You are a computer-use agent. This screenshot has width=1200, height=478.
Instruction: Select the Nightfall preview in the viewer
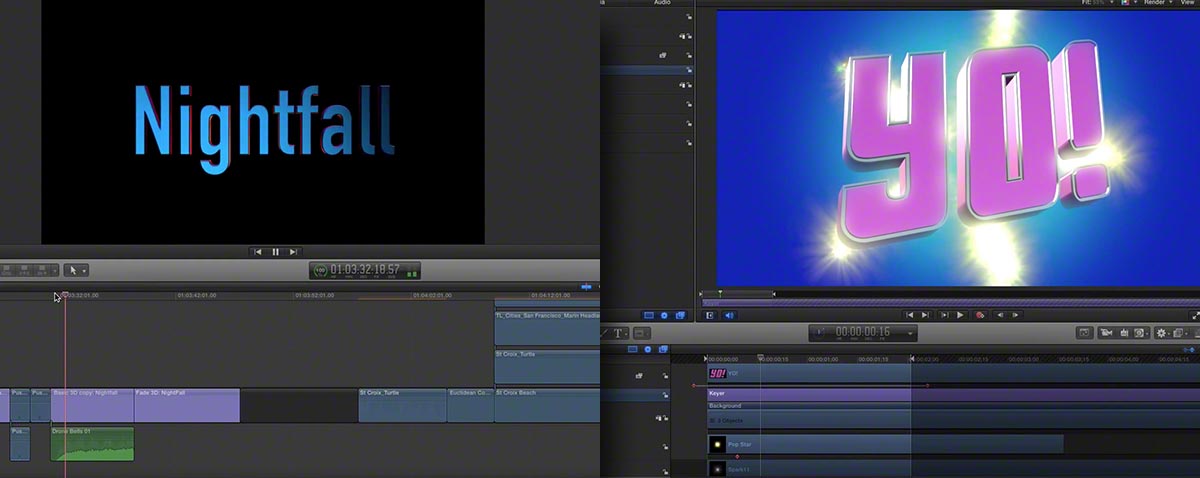coord(263,122)
